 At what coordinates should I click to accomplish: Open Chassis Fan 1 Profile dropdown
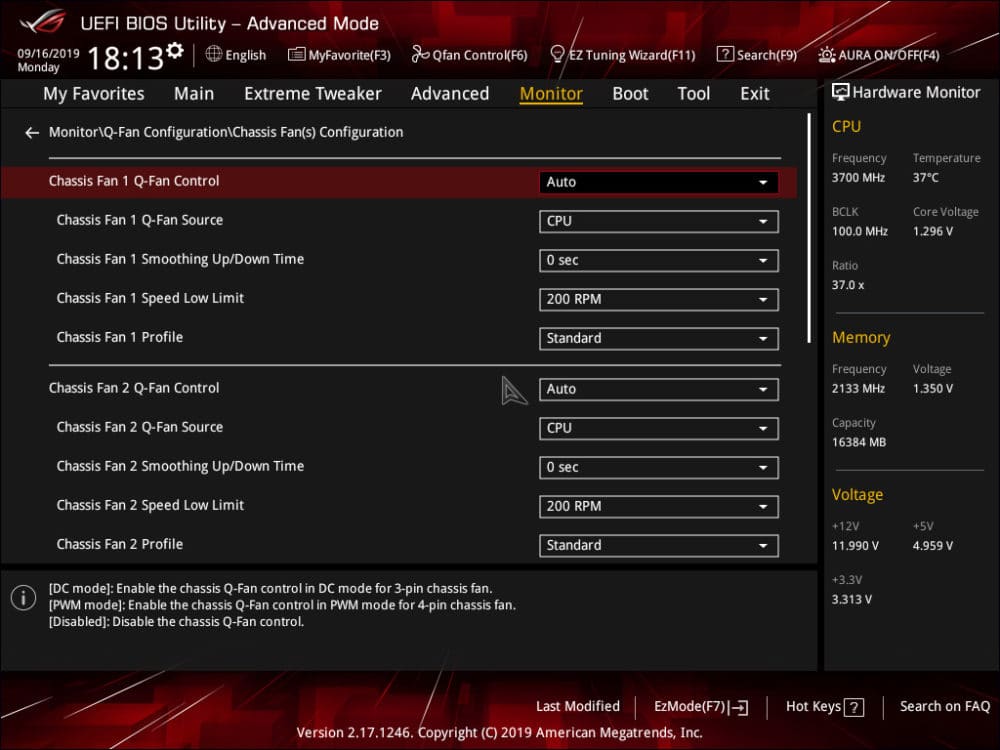pos(658,338)
